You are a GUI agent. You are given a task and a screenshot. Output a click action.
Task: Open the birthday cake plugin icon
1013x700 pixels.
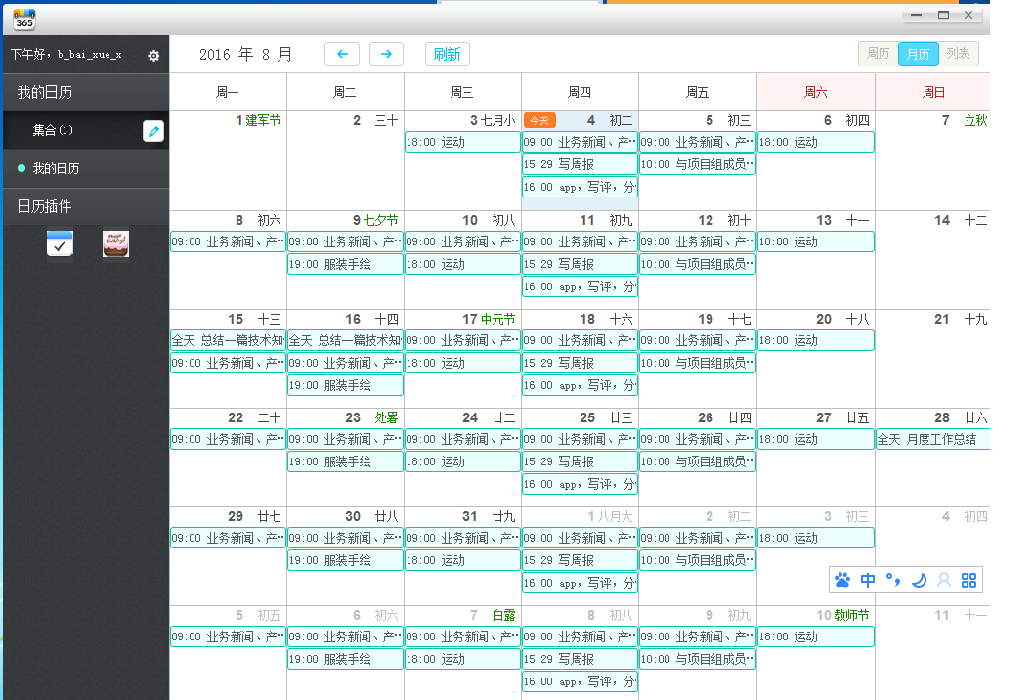[116, 243]
